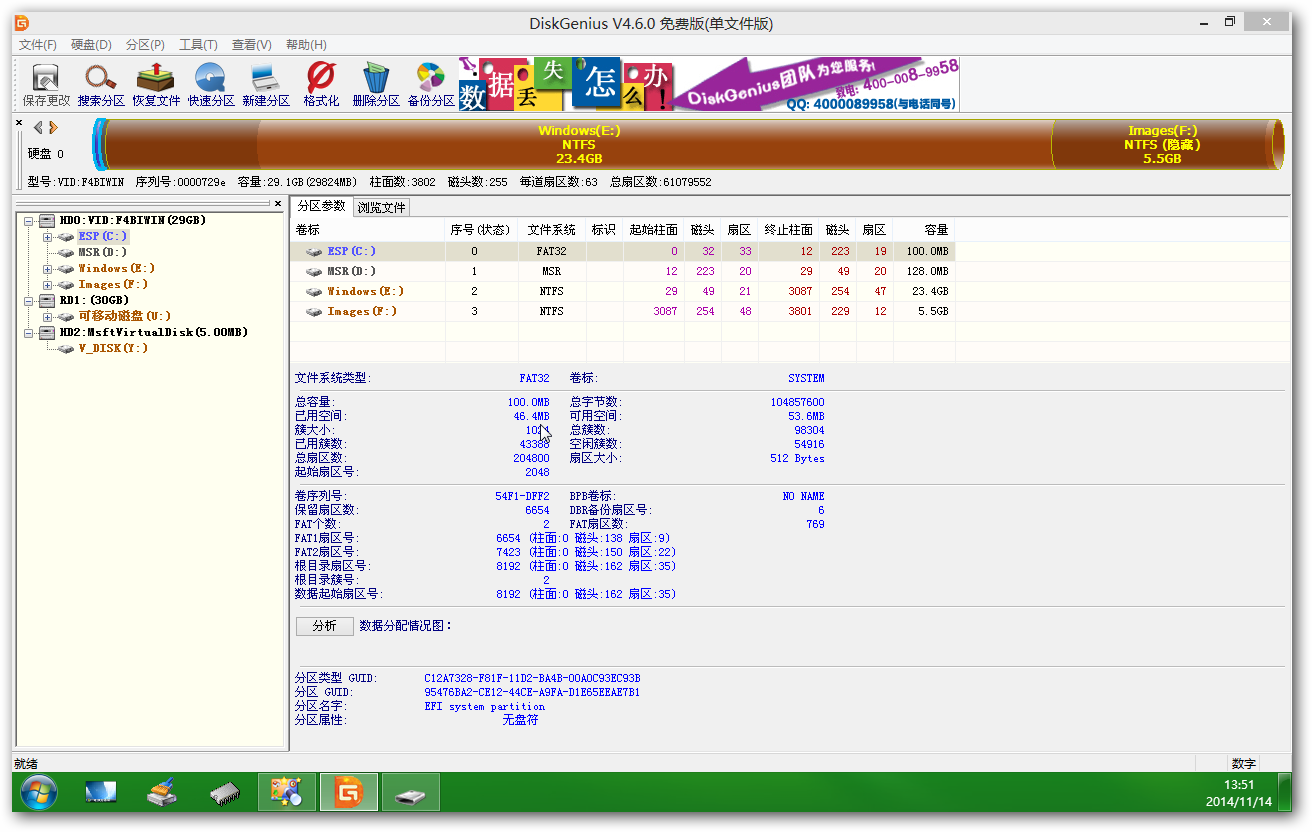Click Delete Partition (删除分区) trash icon
This screenshot has width=1312, height=832.
click(x=376, y=85)
